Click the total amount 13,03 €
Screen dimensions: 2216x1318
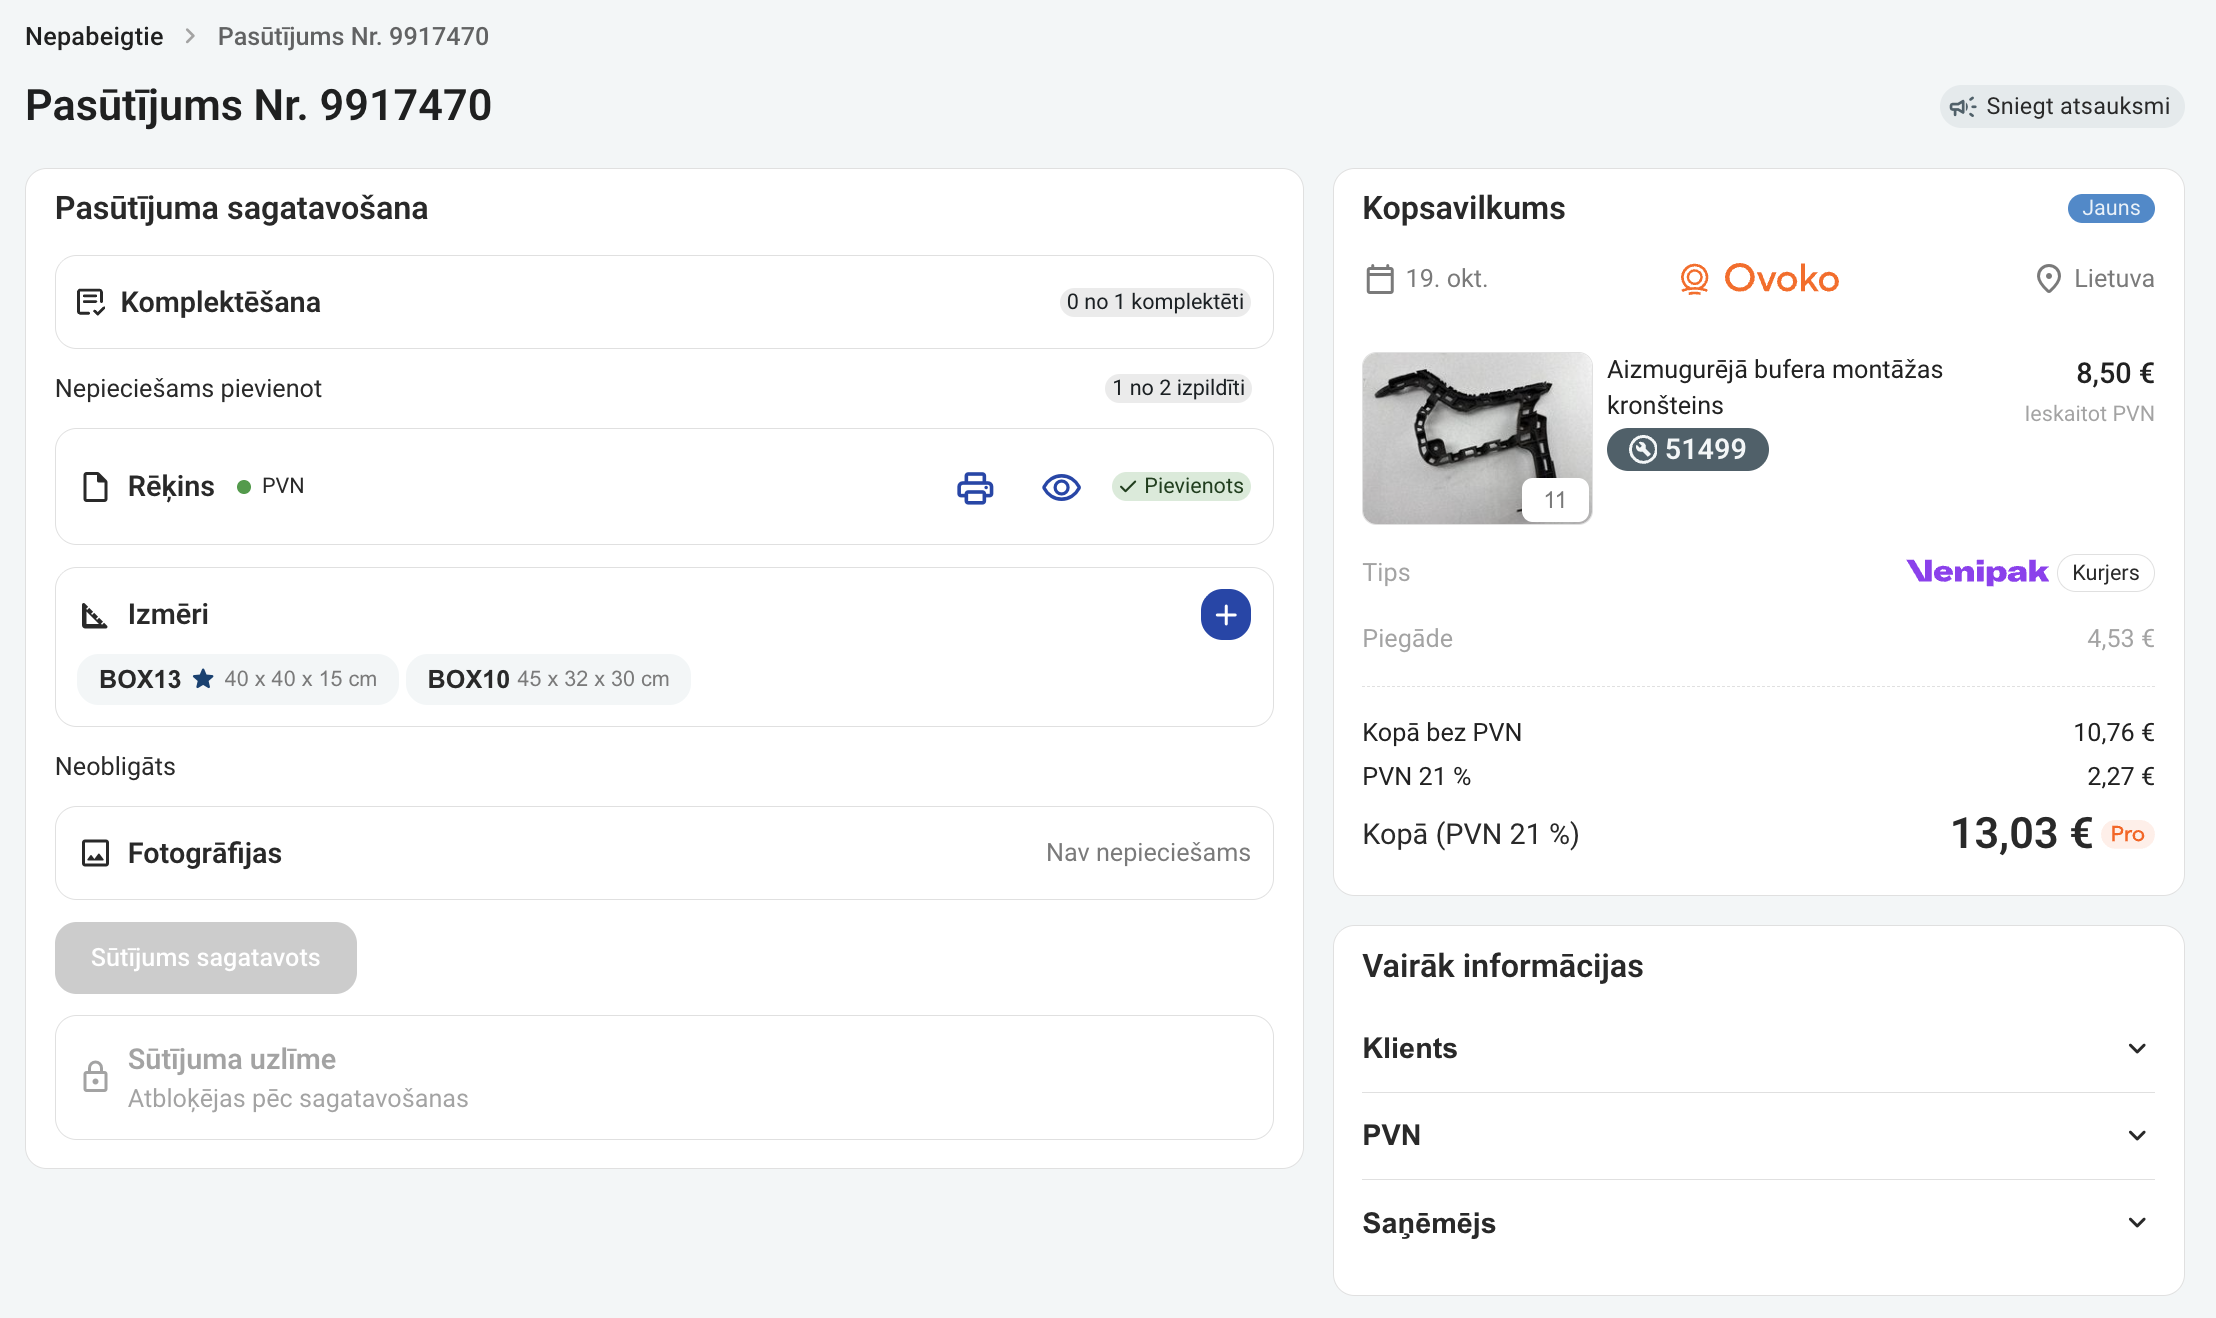click(2021, 834)
